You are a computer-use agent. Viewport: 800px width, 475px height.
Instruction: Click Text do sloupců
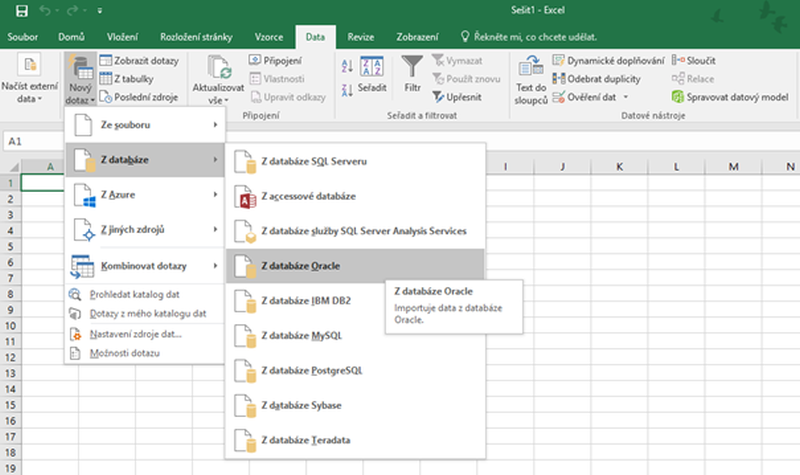pos(531,80)
